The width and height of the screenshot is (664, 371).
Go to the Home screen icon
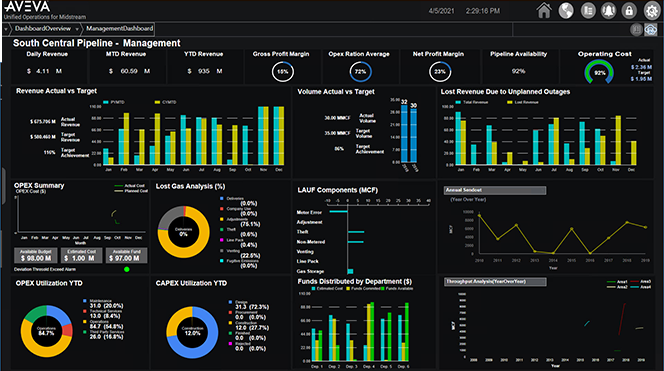click(x=544, y=11)
